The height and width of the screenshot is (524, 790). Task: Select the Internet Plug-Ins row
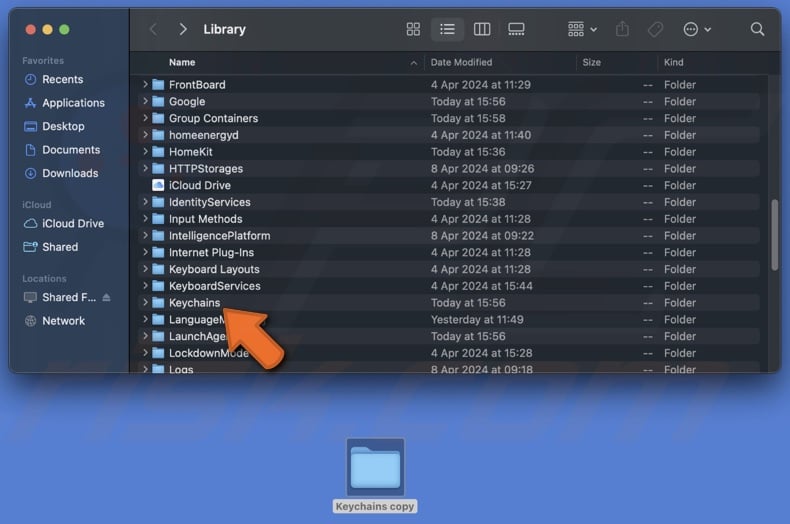coord(448,252)
